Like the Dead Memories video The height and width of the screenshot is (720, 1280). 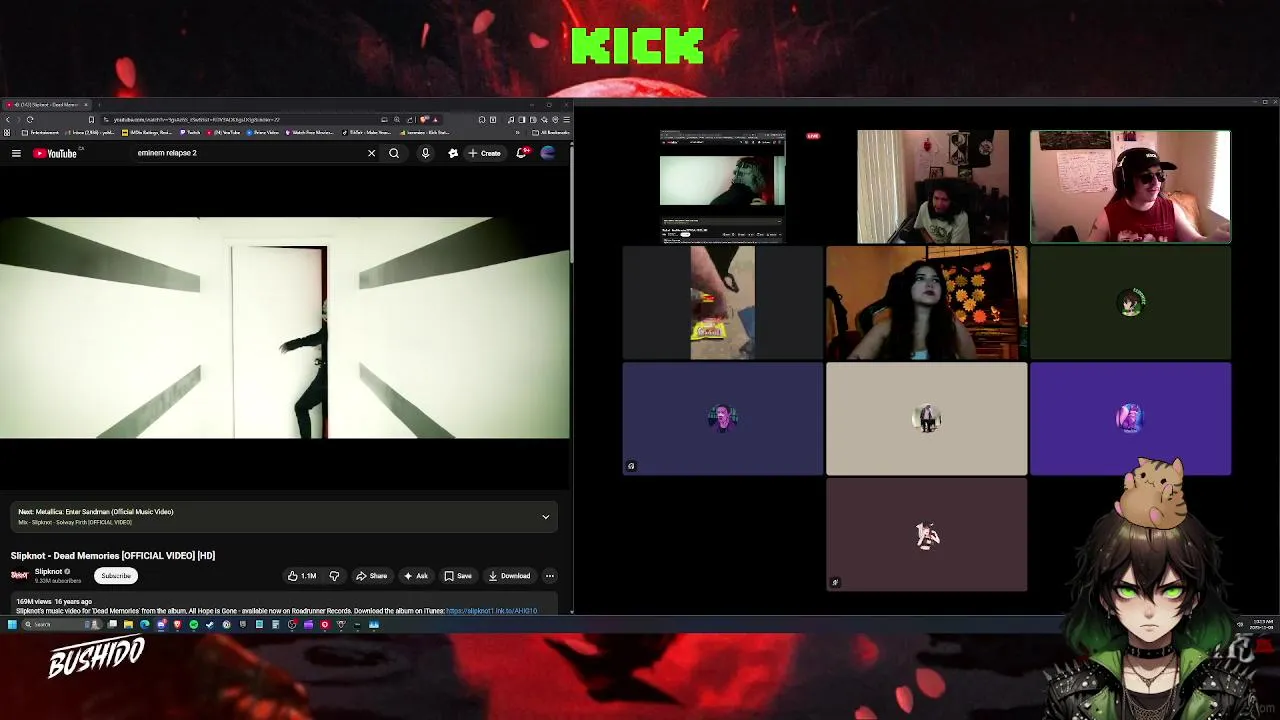coord(302,576)
